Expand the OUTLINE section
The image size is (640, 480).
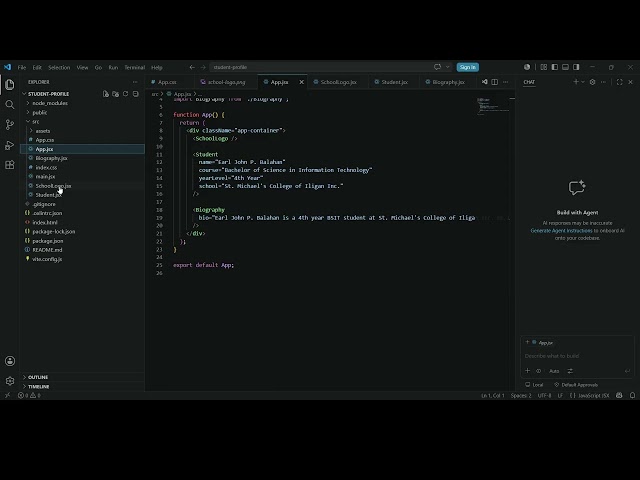[38, 377]
